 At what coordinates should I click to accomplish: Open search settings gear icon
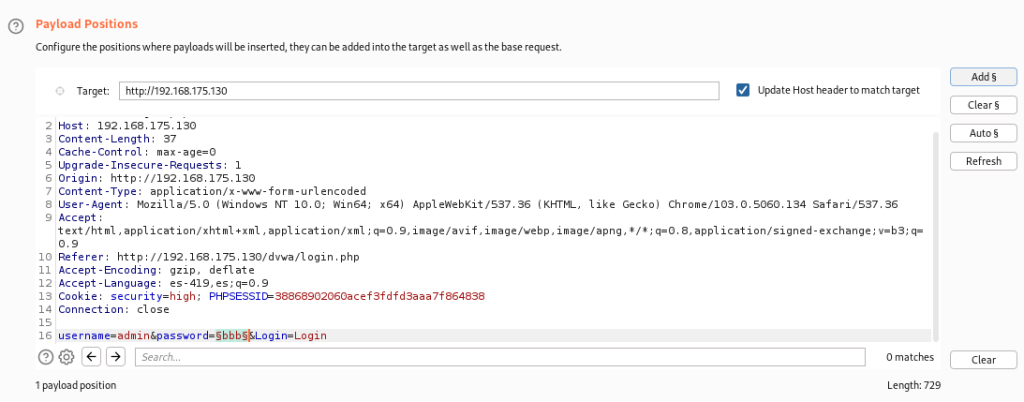pos(67,357)
